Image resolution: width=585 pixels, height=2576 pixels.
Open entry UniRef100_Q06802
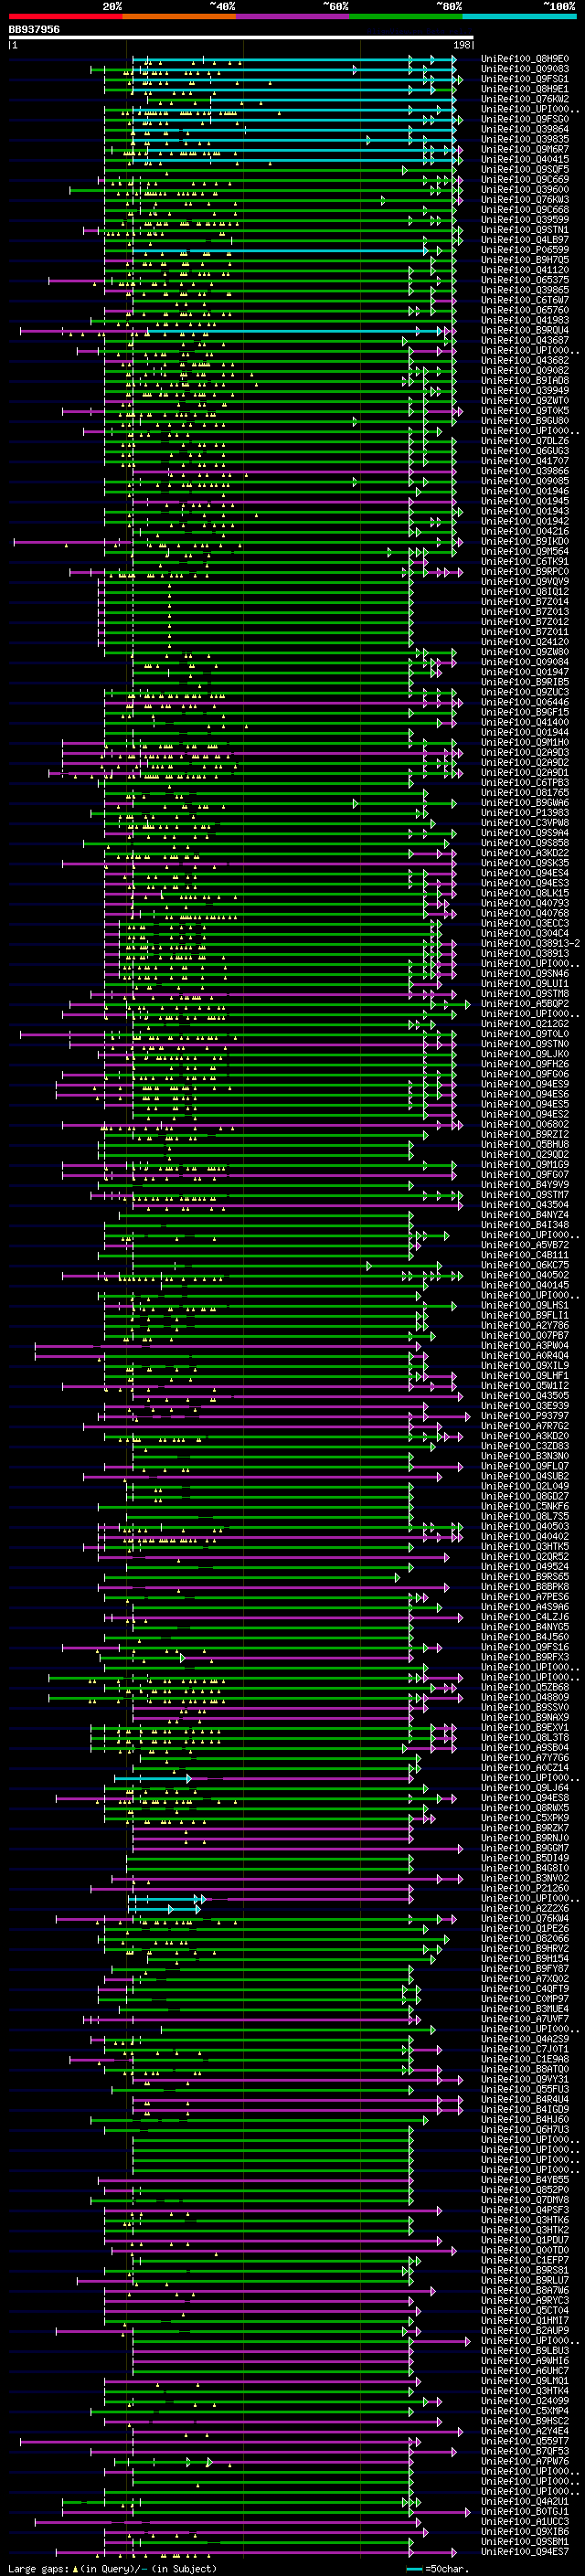click(525, 1124)
